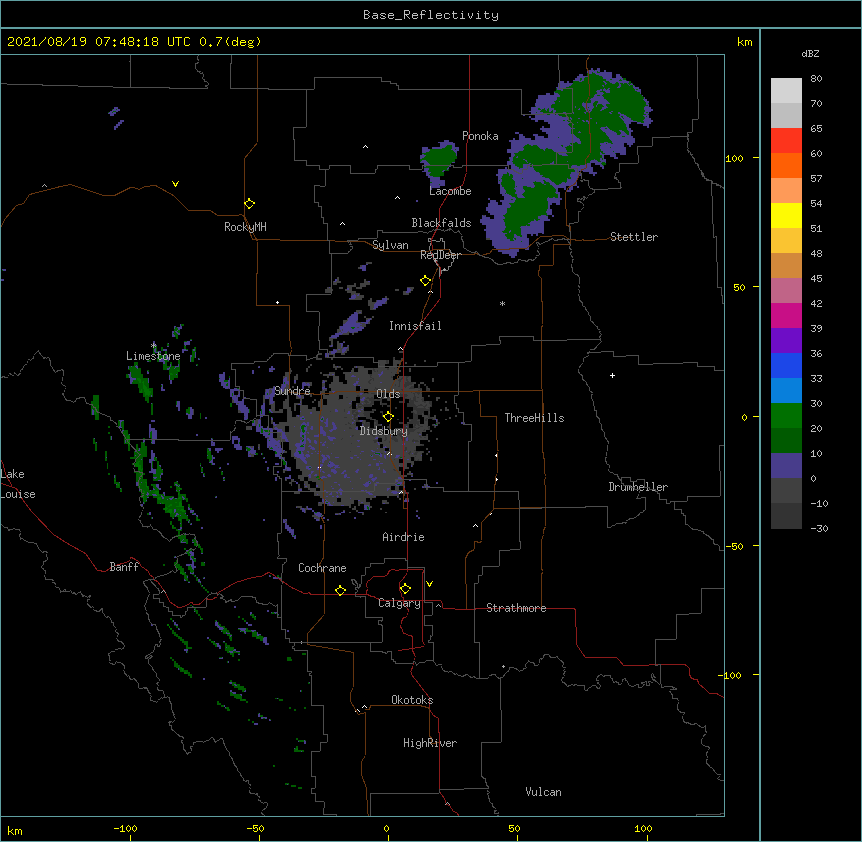Image resolution: width=862 pixels, height=842 pixels.
Task: Click the Limestone label
Action: (x=153, y=356)
